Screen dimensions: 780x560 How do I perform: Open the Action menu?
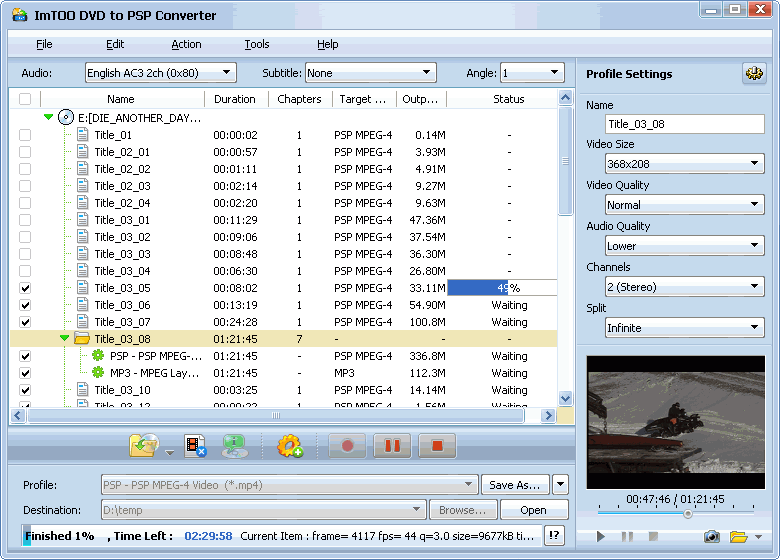point(186,44)
